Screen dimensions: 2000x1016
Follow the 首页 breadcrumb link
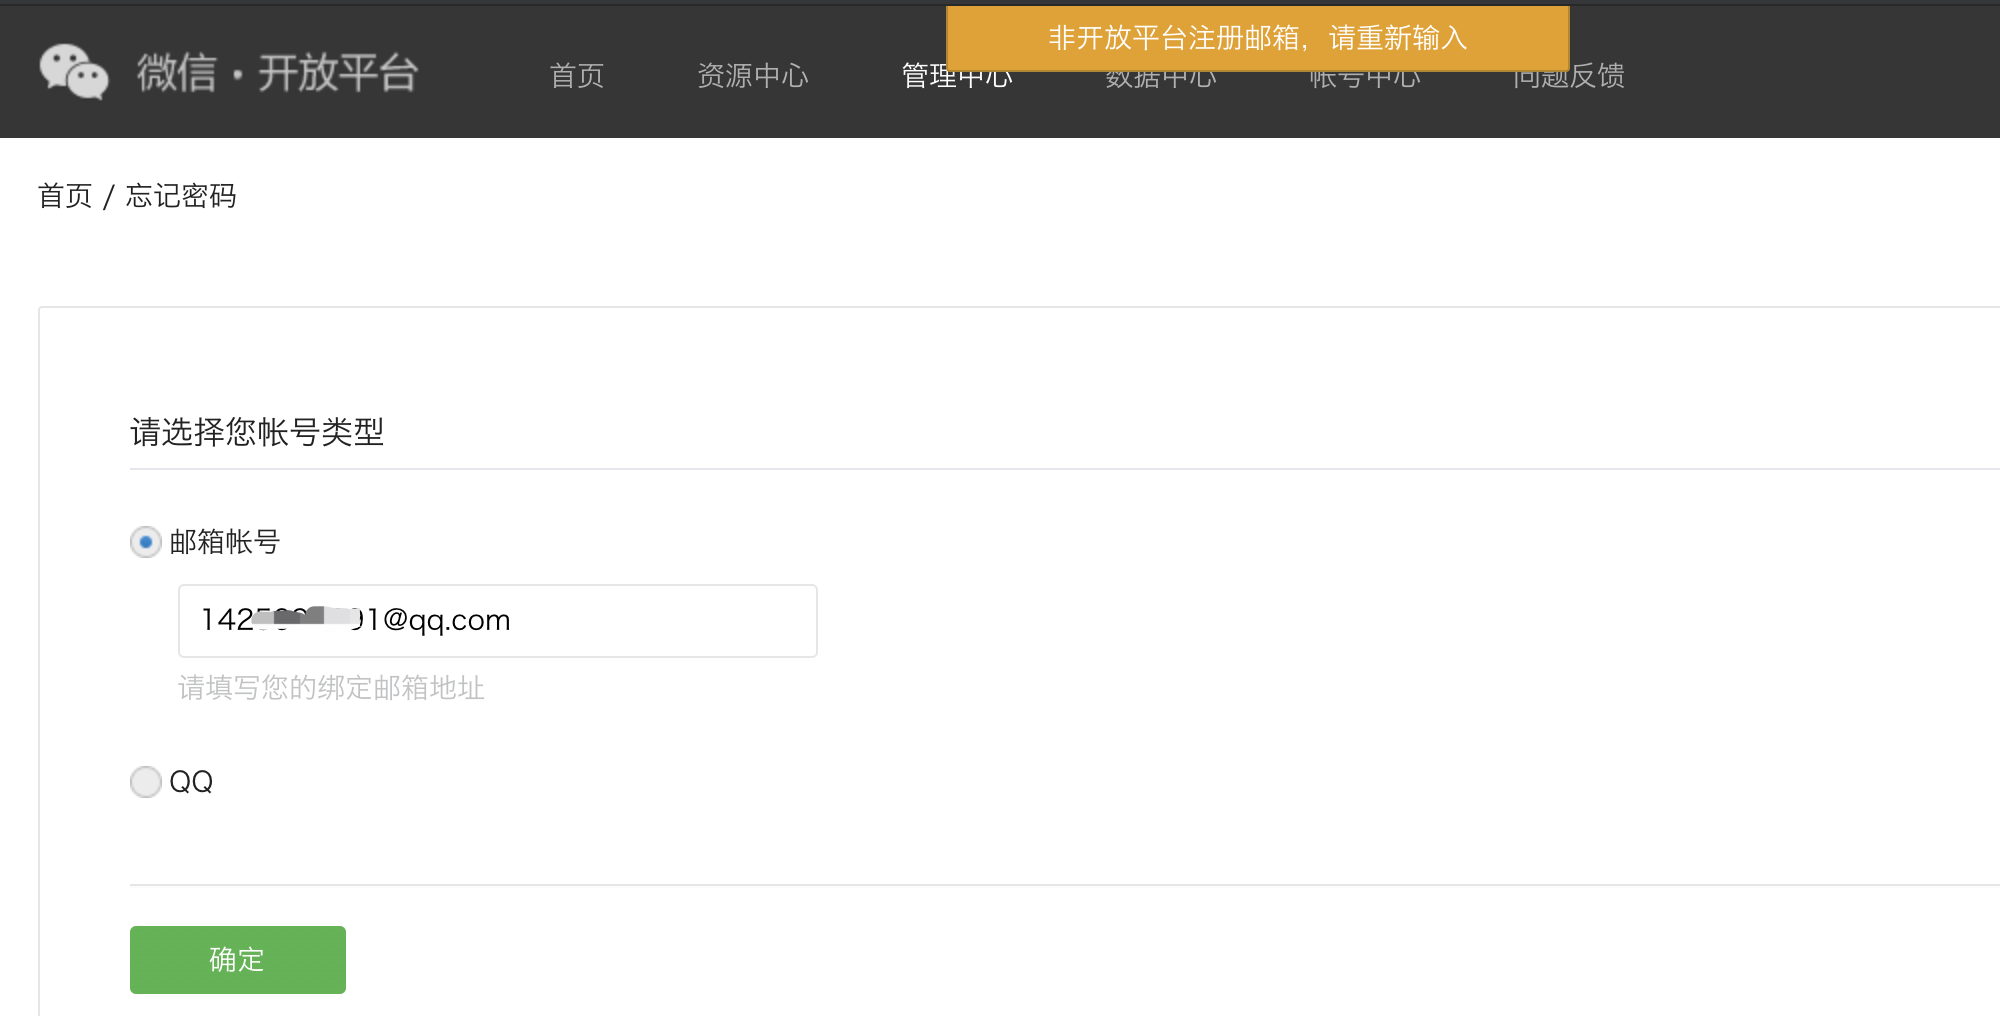(65, 196)
